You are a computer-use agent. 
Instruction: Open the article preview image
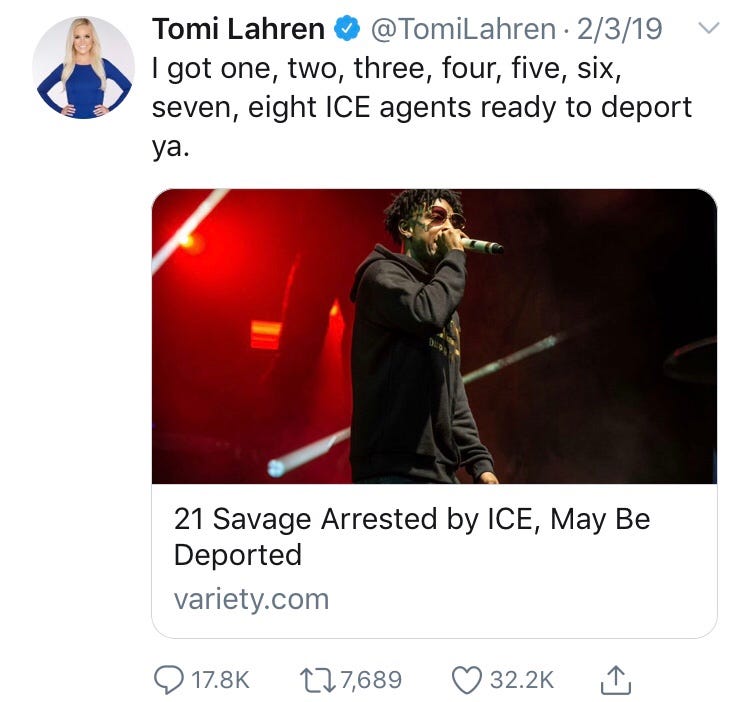434,336
